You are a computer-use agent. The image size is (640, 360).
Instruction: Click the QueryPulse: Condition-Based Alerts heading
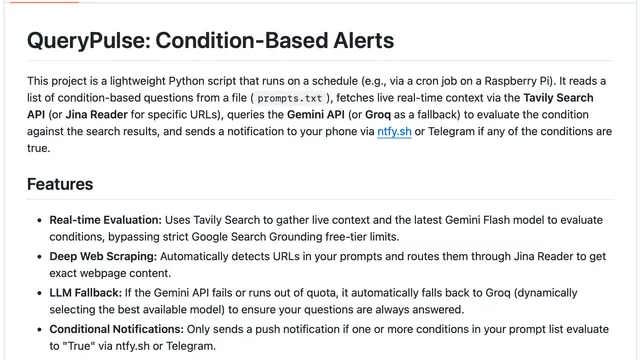click(x=211, y=40)
